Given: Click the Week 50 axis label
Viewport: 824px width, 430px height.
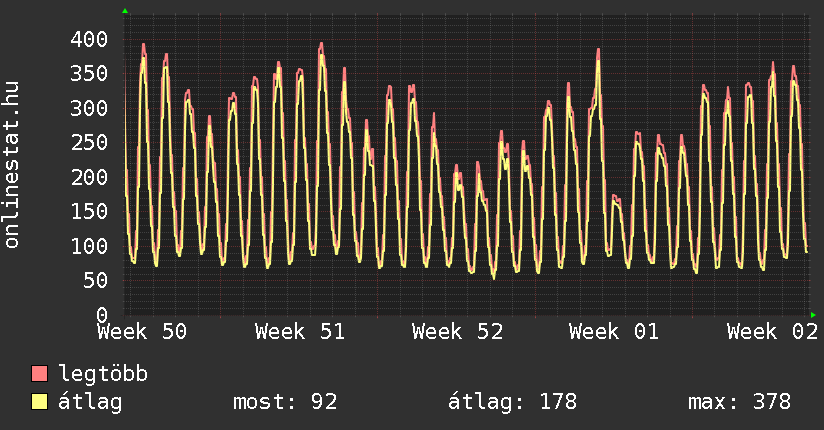Looking at the screenshot, I should click(x=142, y=332).
